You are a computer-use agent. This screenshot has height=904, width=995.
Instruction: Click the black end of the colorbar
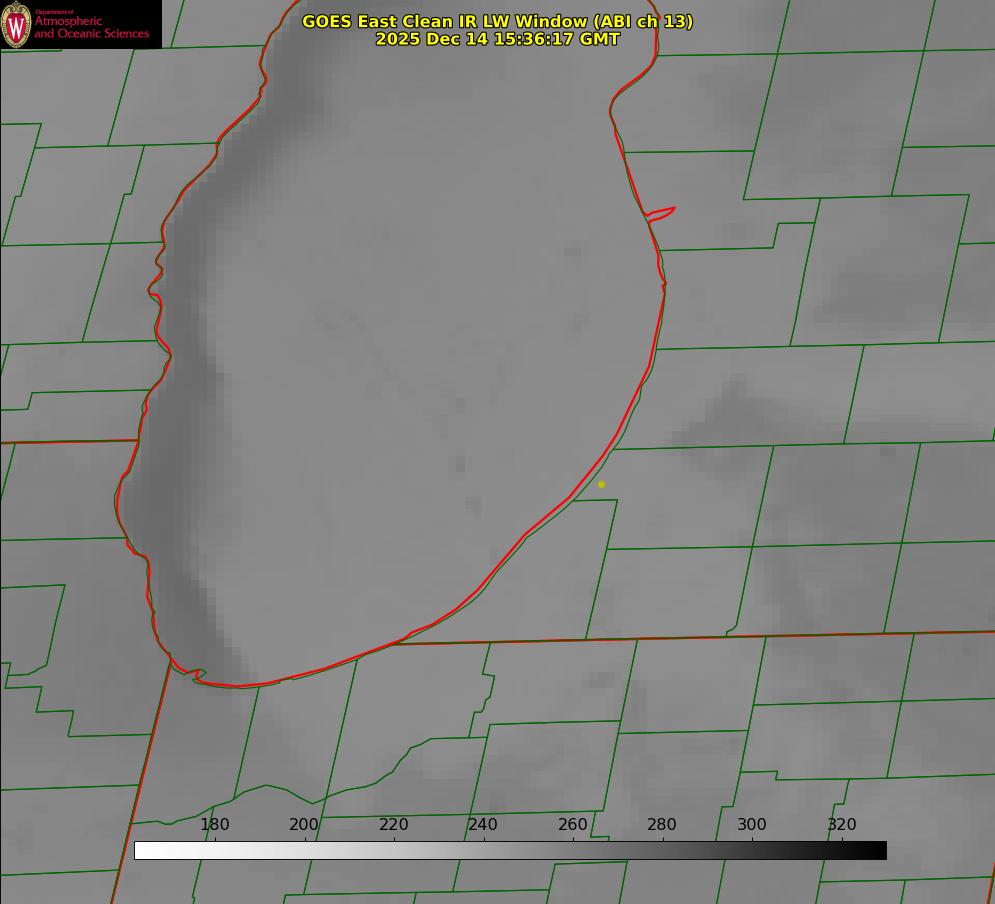(879, 850)
